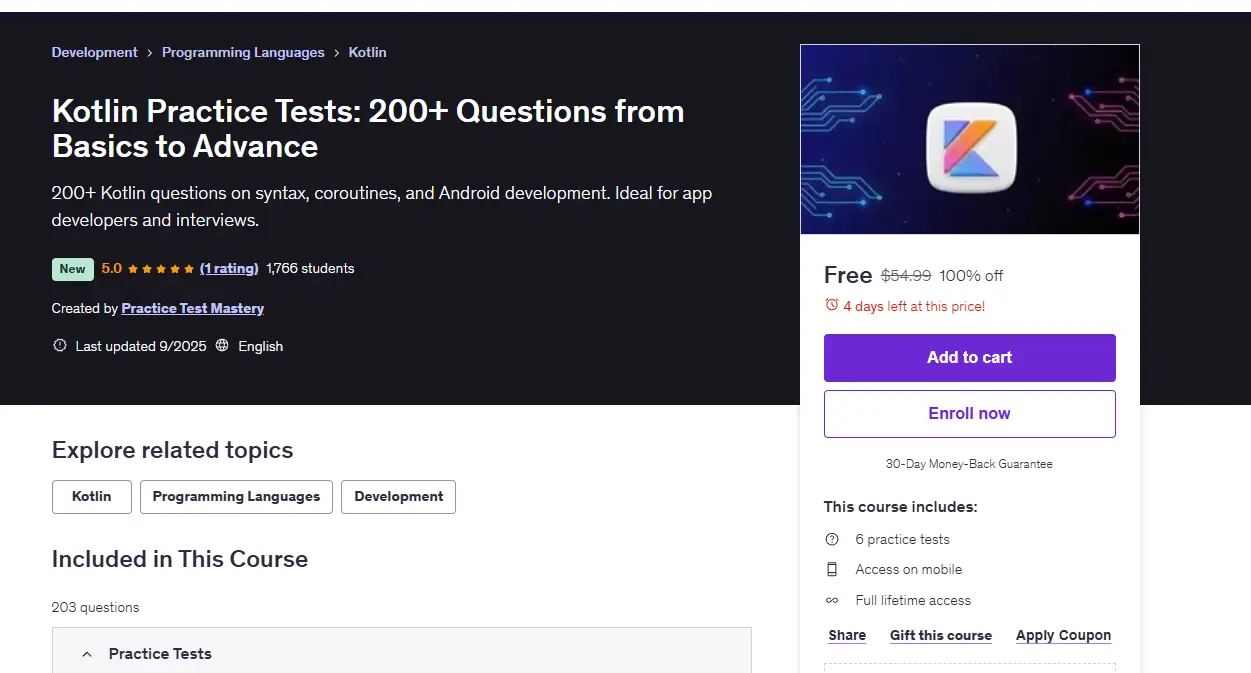
Task: Click the '4 days left at this price!' text
Action: tap(914, 306)
